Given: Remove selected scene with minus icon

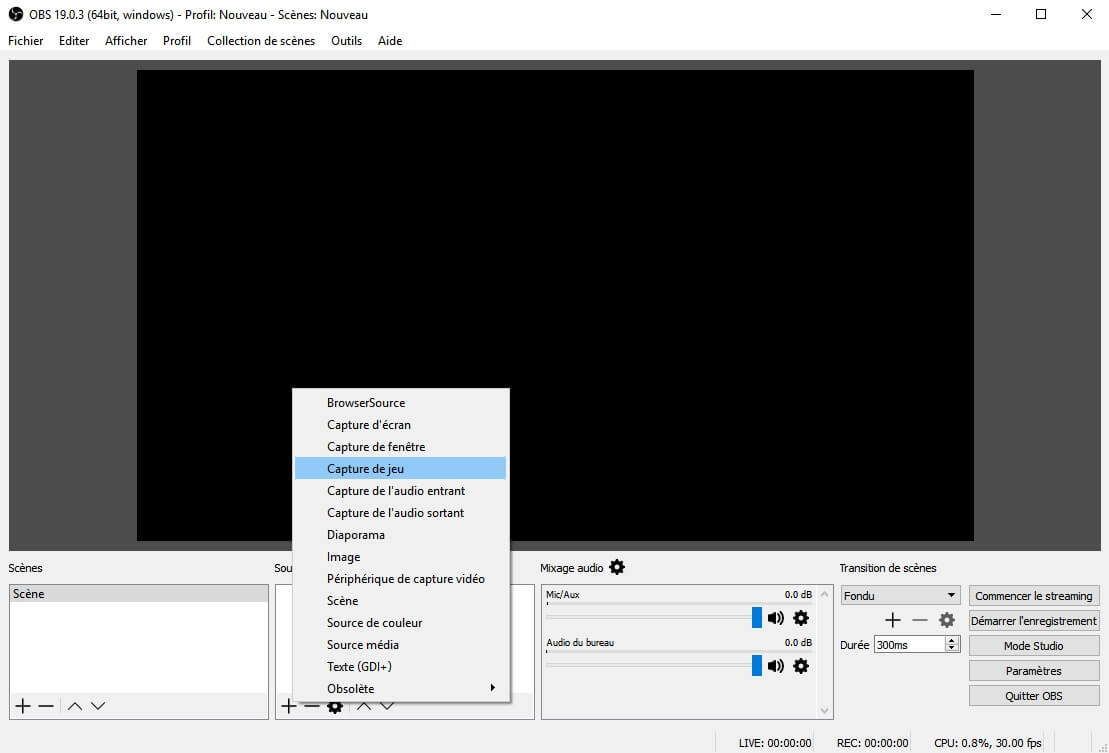Looking at the screenshot, I should [x=46, y=706].
